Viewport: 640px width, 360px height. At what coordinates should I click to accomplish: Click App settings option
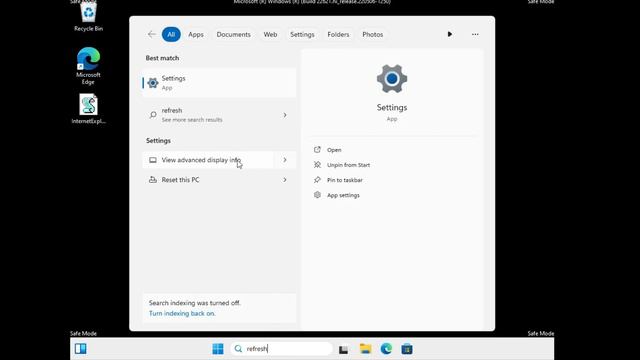point(343,195)
